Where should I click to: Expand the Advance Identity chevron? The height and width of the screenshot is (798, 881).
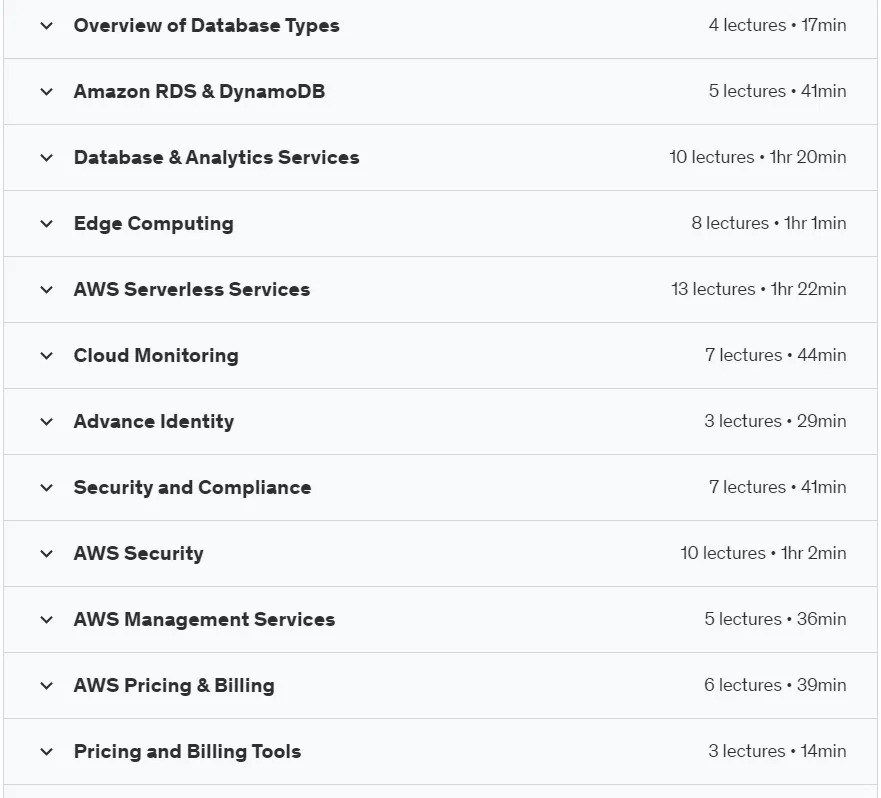(47, 422)
